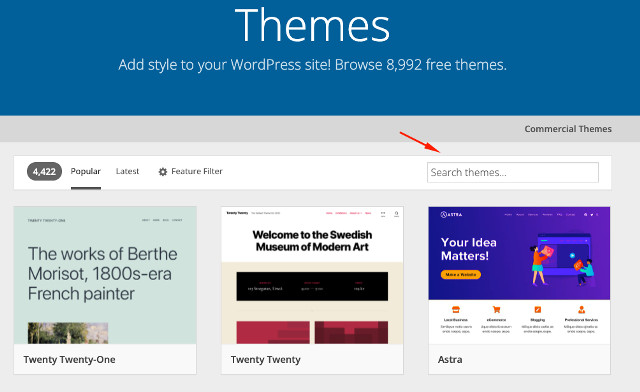Viewport: 640px width, 392px height.
Task: Open the Astra theme preview image
Action: tap(519, 275)
